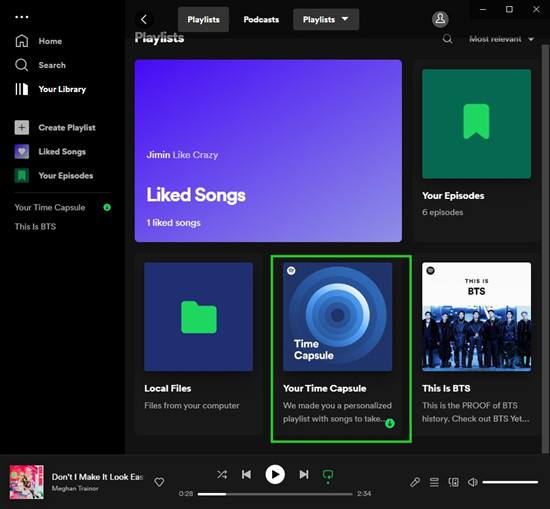This screenshot has height=509, width=550.
Task: Go to Home in sidebar
Action: click(x=39, y=41)
